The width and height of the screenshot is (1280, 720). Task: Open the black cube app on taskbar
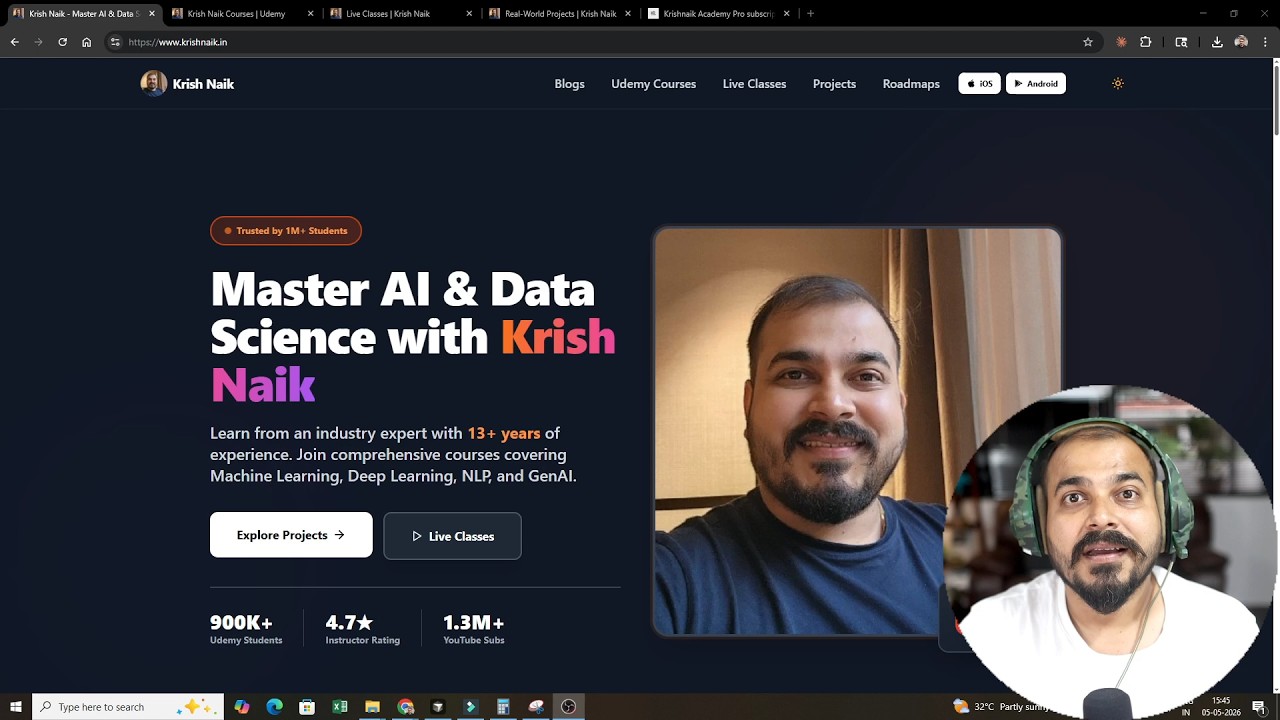point(438,707)
